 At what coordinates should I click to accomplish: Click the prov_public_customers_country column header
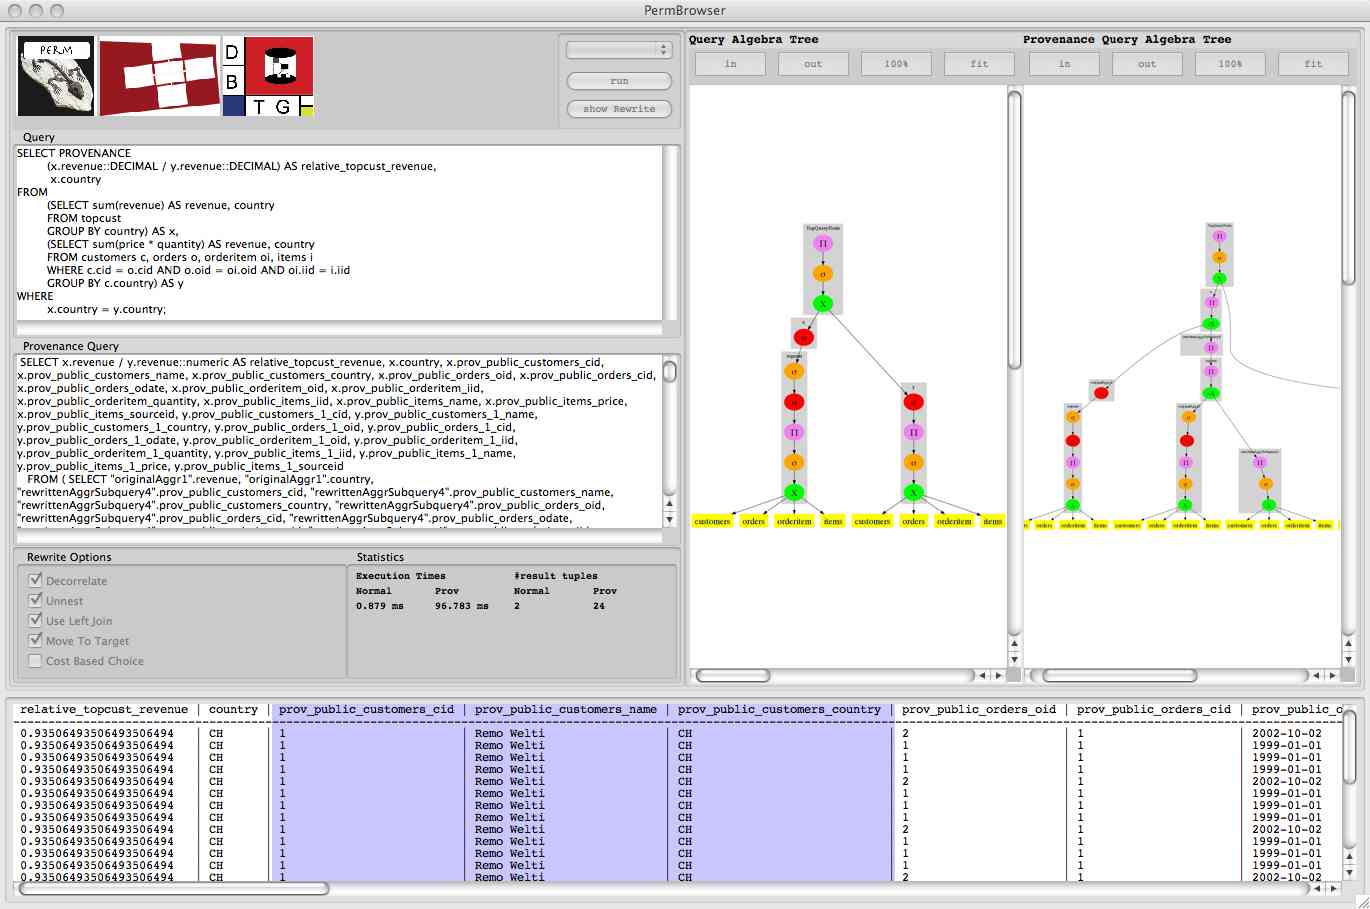point(780,710)
